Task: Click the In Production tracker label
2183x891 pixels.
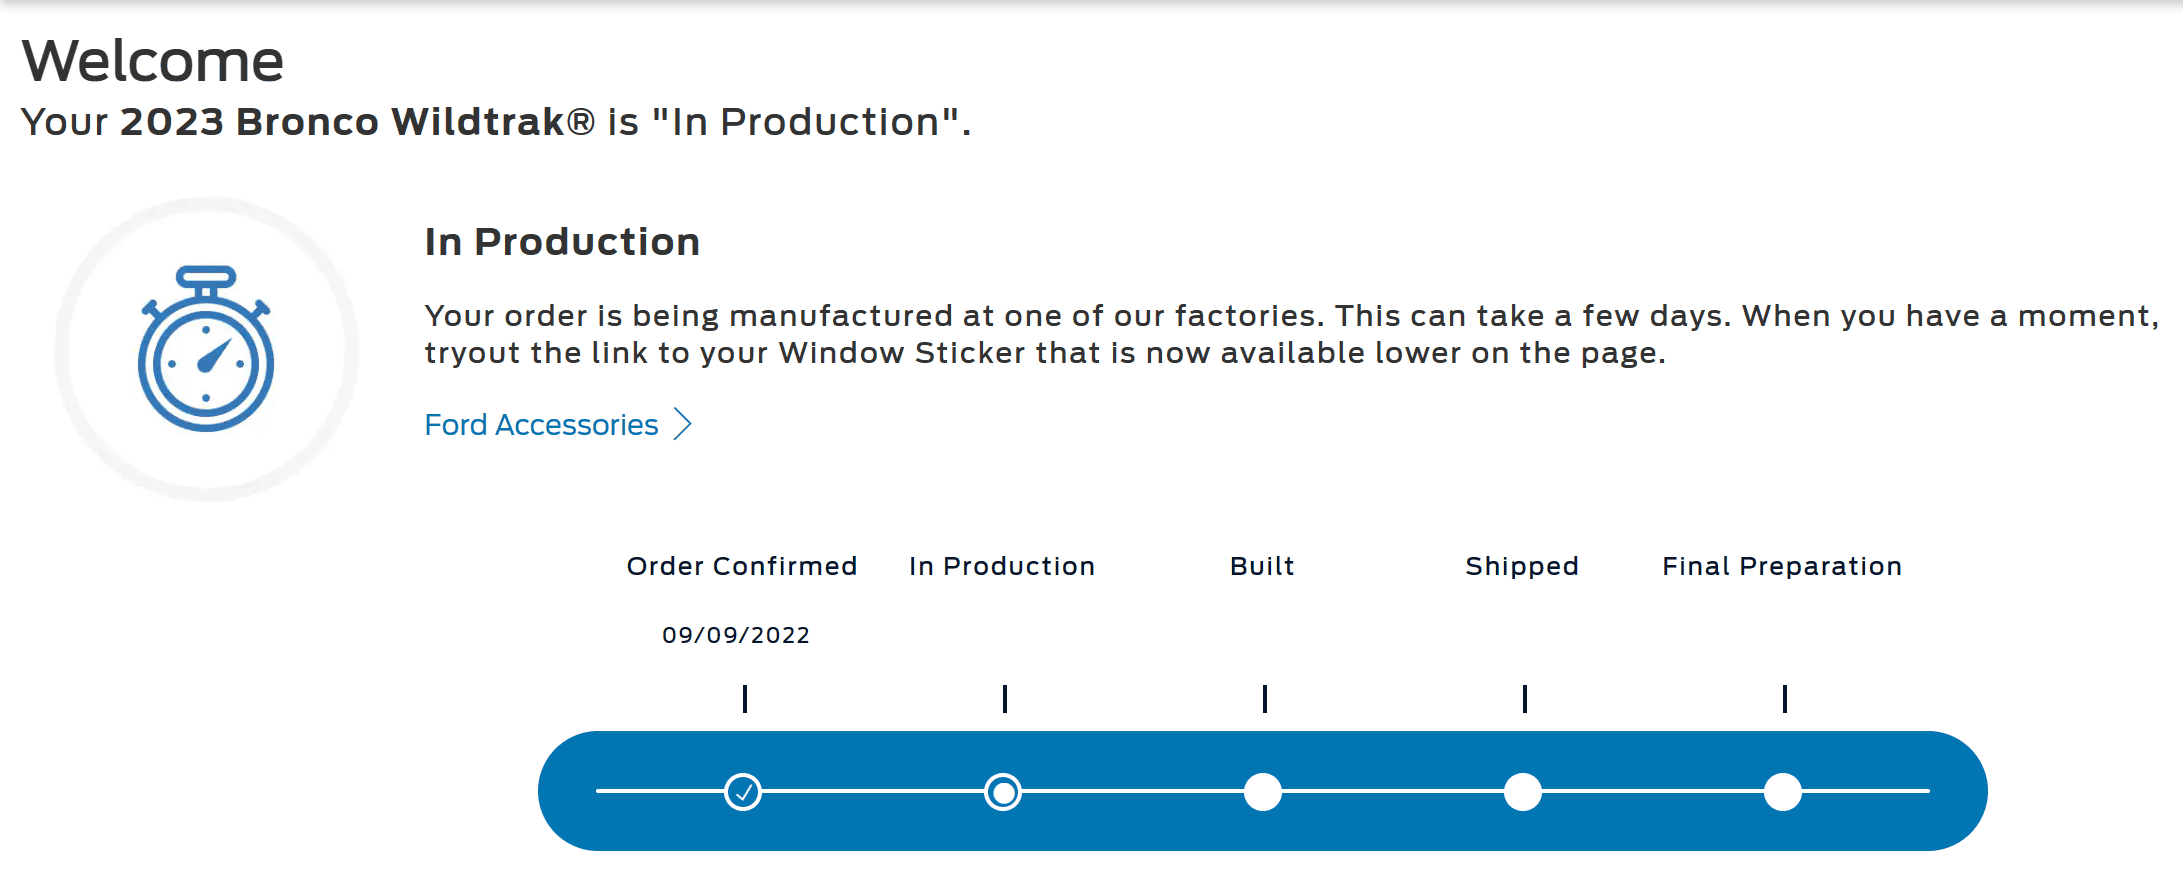Action: click(x=1002, y=566)
